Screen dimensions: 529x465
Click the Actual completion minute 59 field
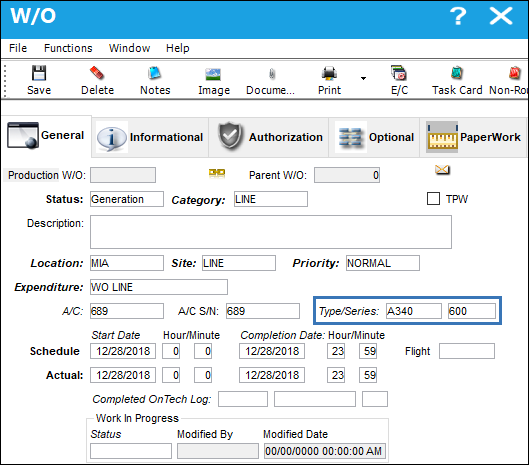pyautogui.click(x=368, y=375)
